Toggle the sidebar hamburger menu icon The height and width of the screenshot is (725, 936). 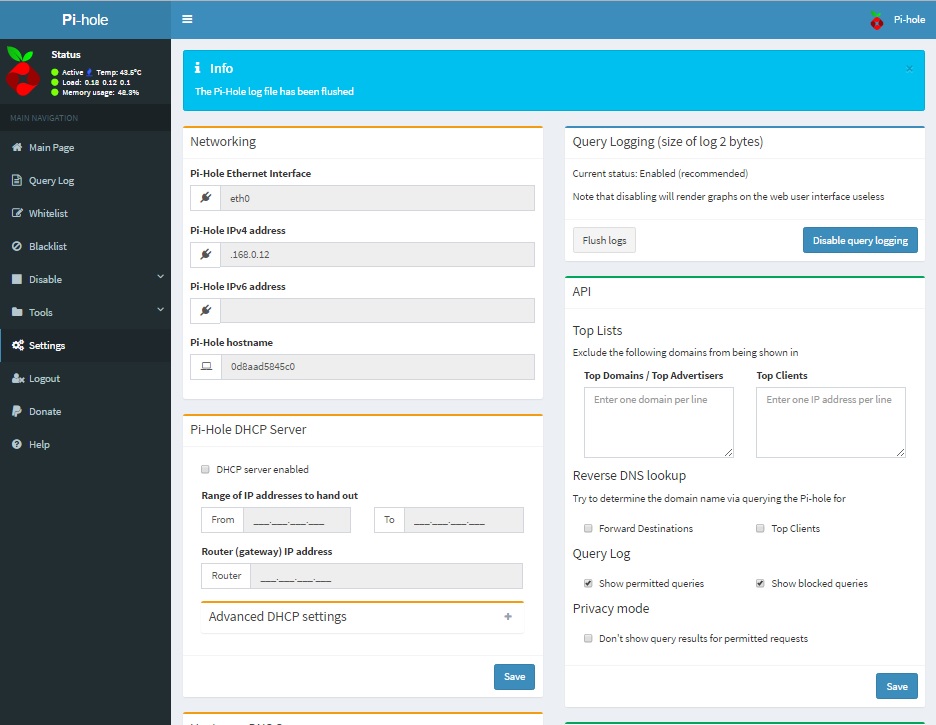[x=187, y=19]
